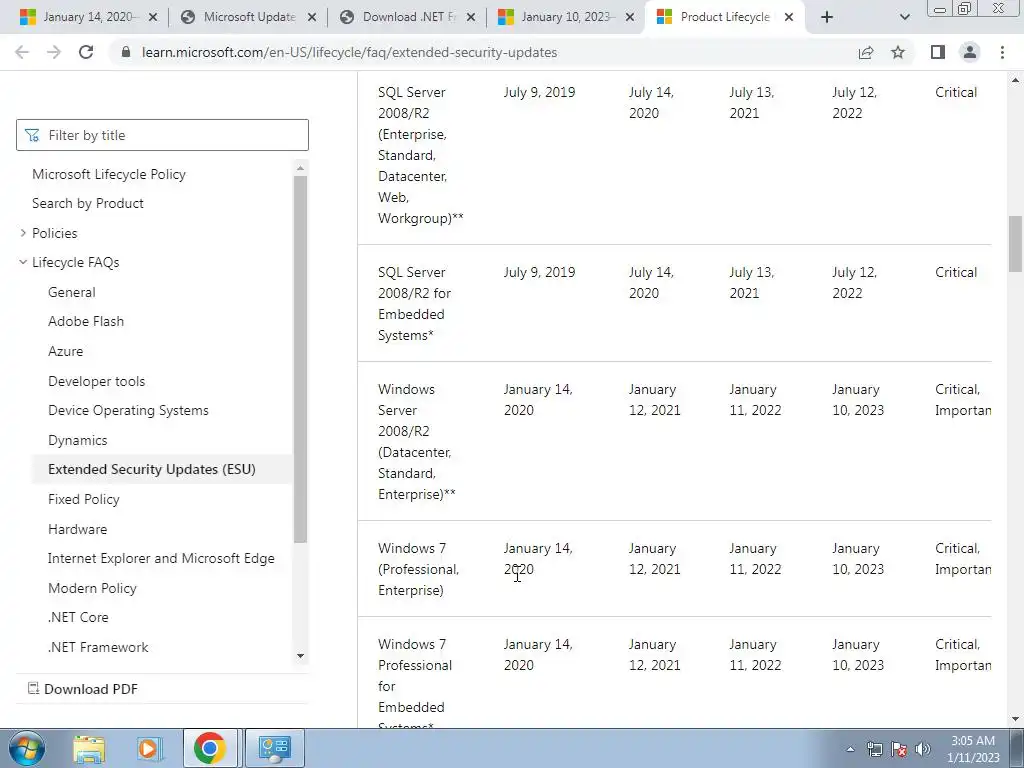Reload the current page
This screenshot has width=1024, height=768.
86,52
